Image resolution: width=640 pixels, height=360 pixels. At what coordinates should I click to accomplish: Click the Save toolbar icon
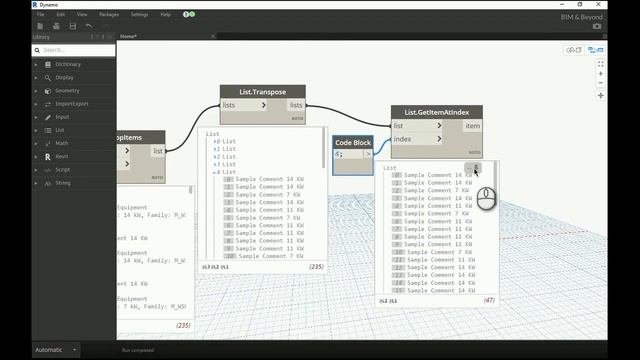coord(73,26)
